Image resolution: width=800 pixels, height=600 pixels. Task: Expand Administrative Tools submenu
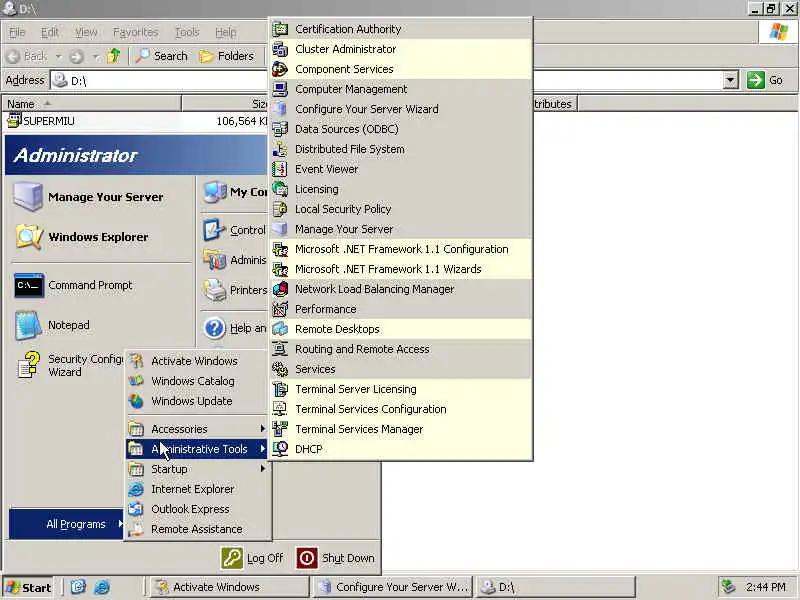pyautogui.click(x=197, y=449)
